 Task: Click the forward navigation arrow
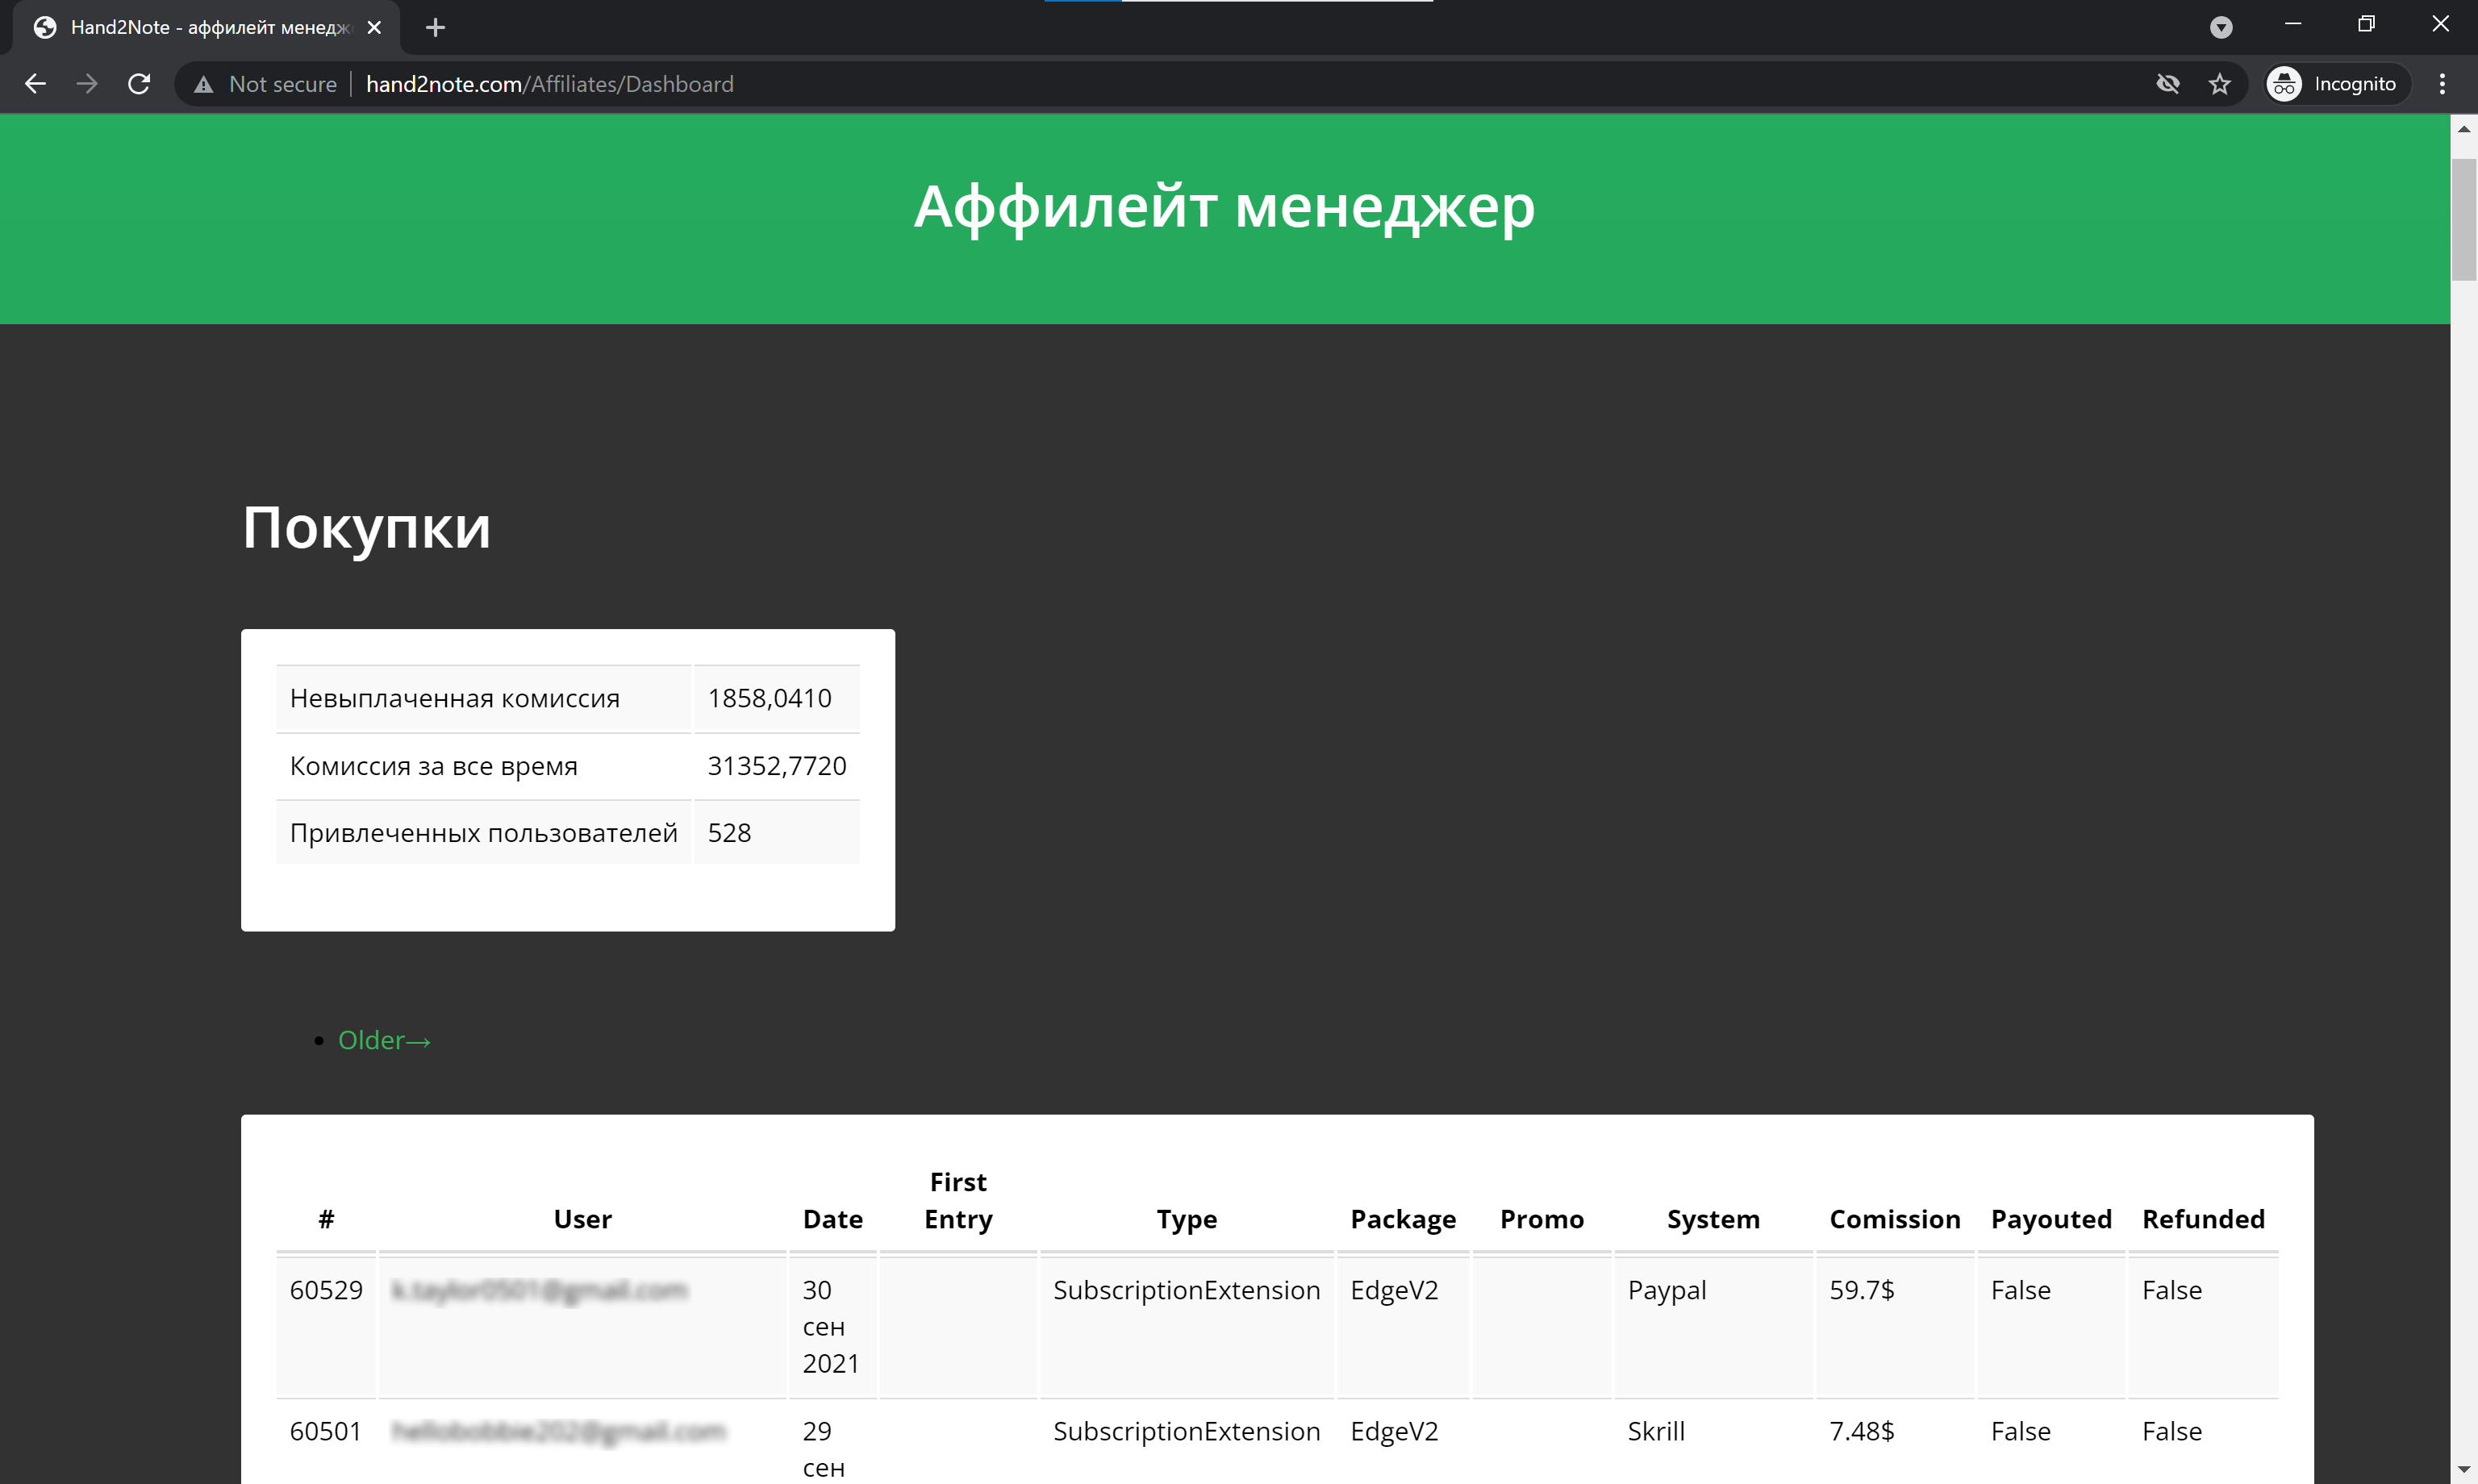(87, 84)
